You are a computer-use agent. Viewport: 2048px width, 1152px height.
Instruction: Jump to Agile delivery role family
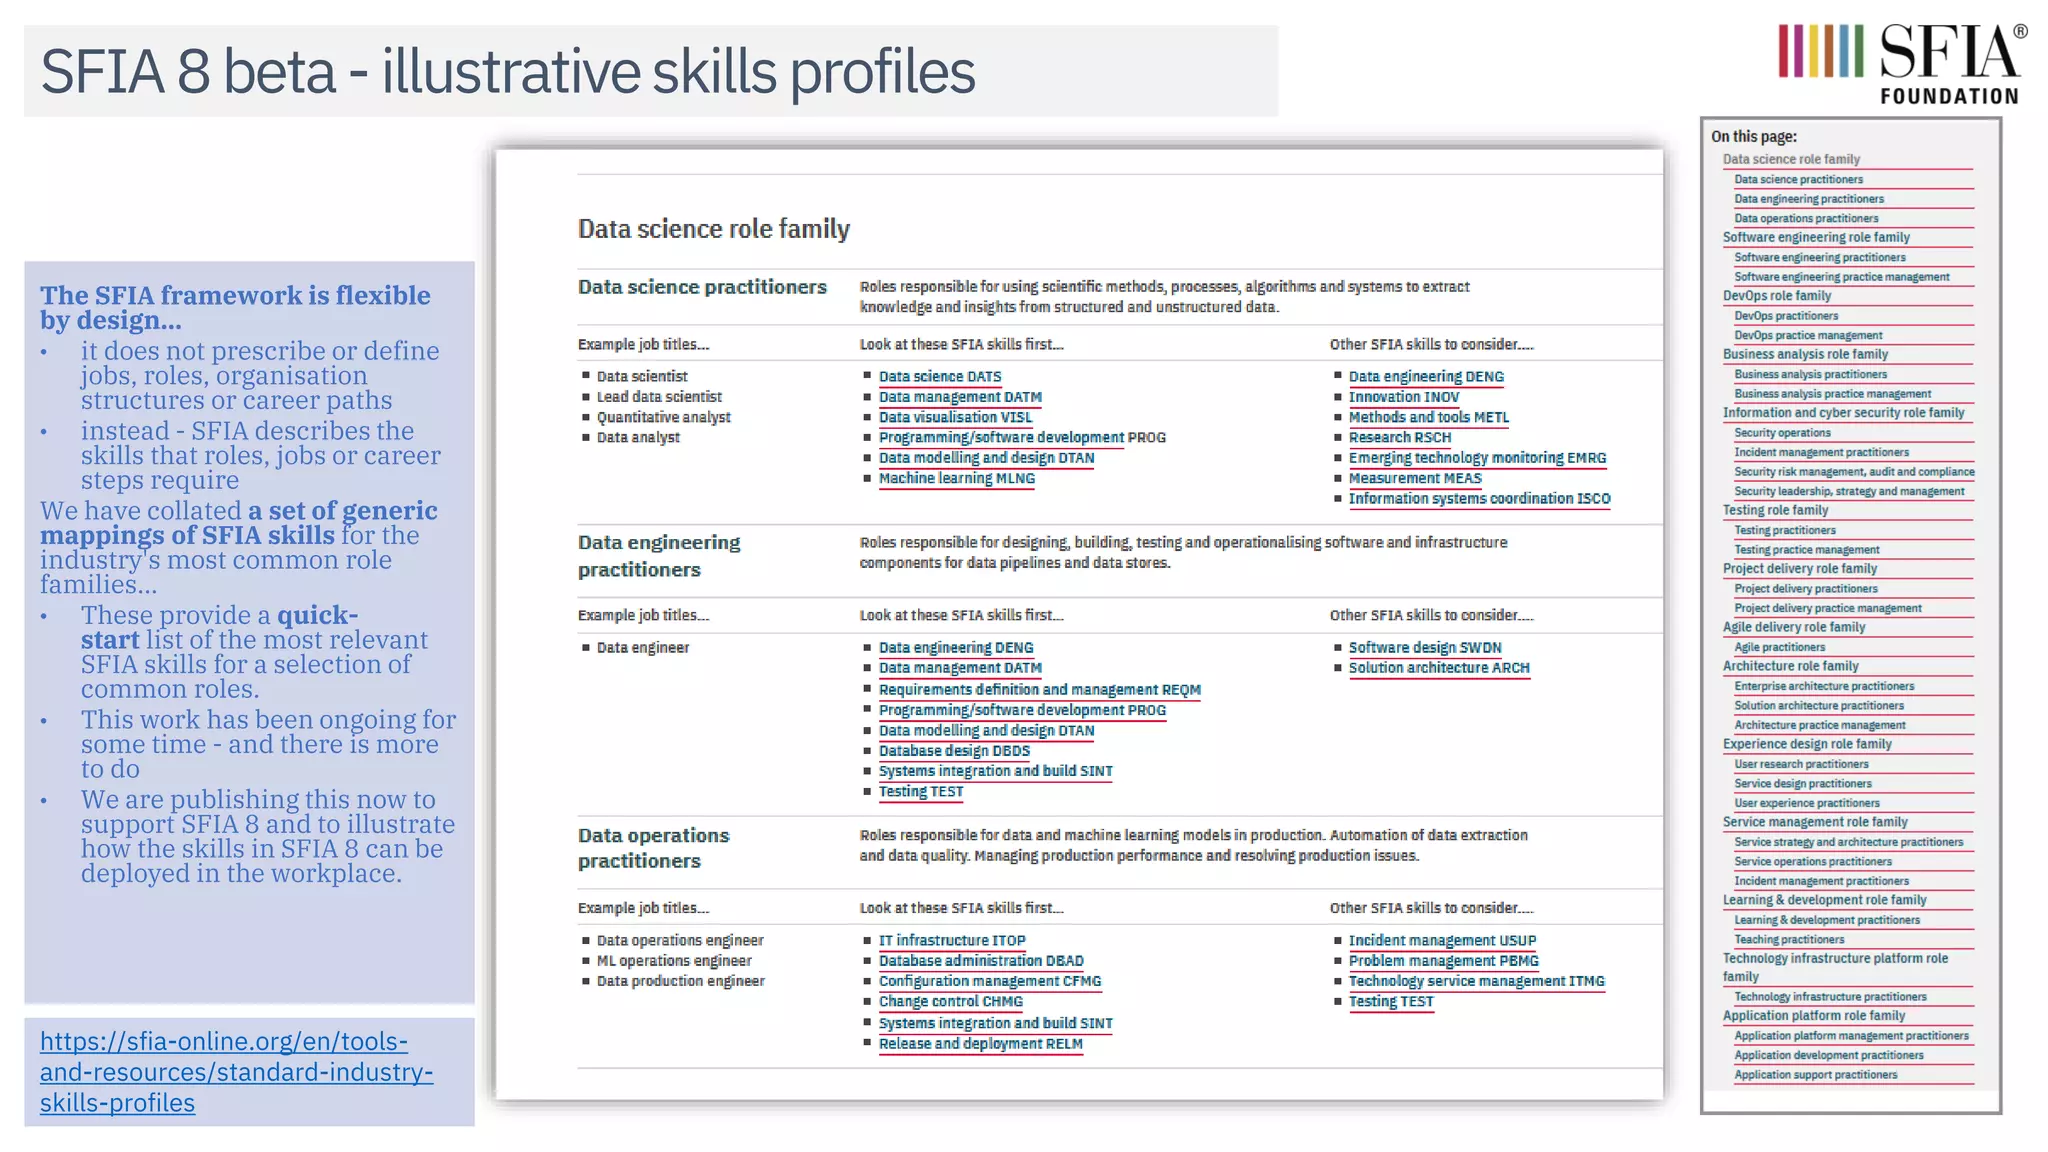(x=1794, y=628)
